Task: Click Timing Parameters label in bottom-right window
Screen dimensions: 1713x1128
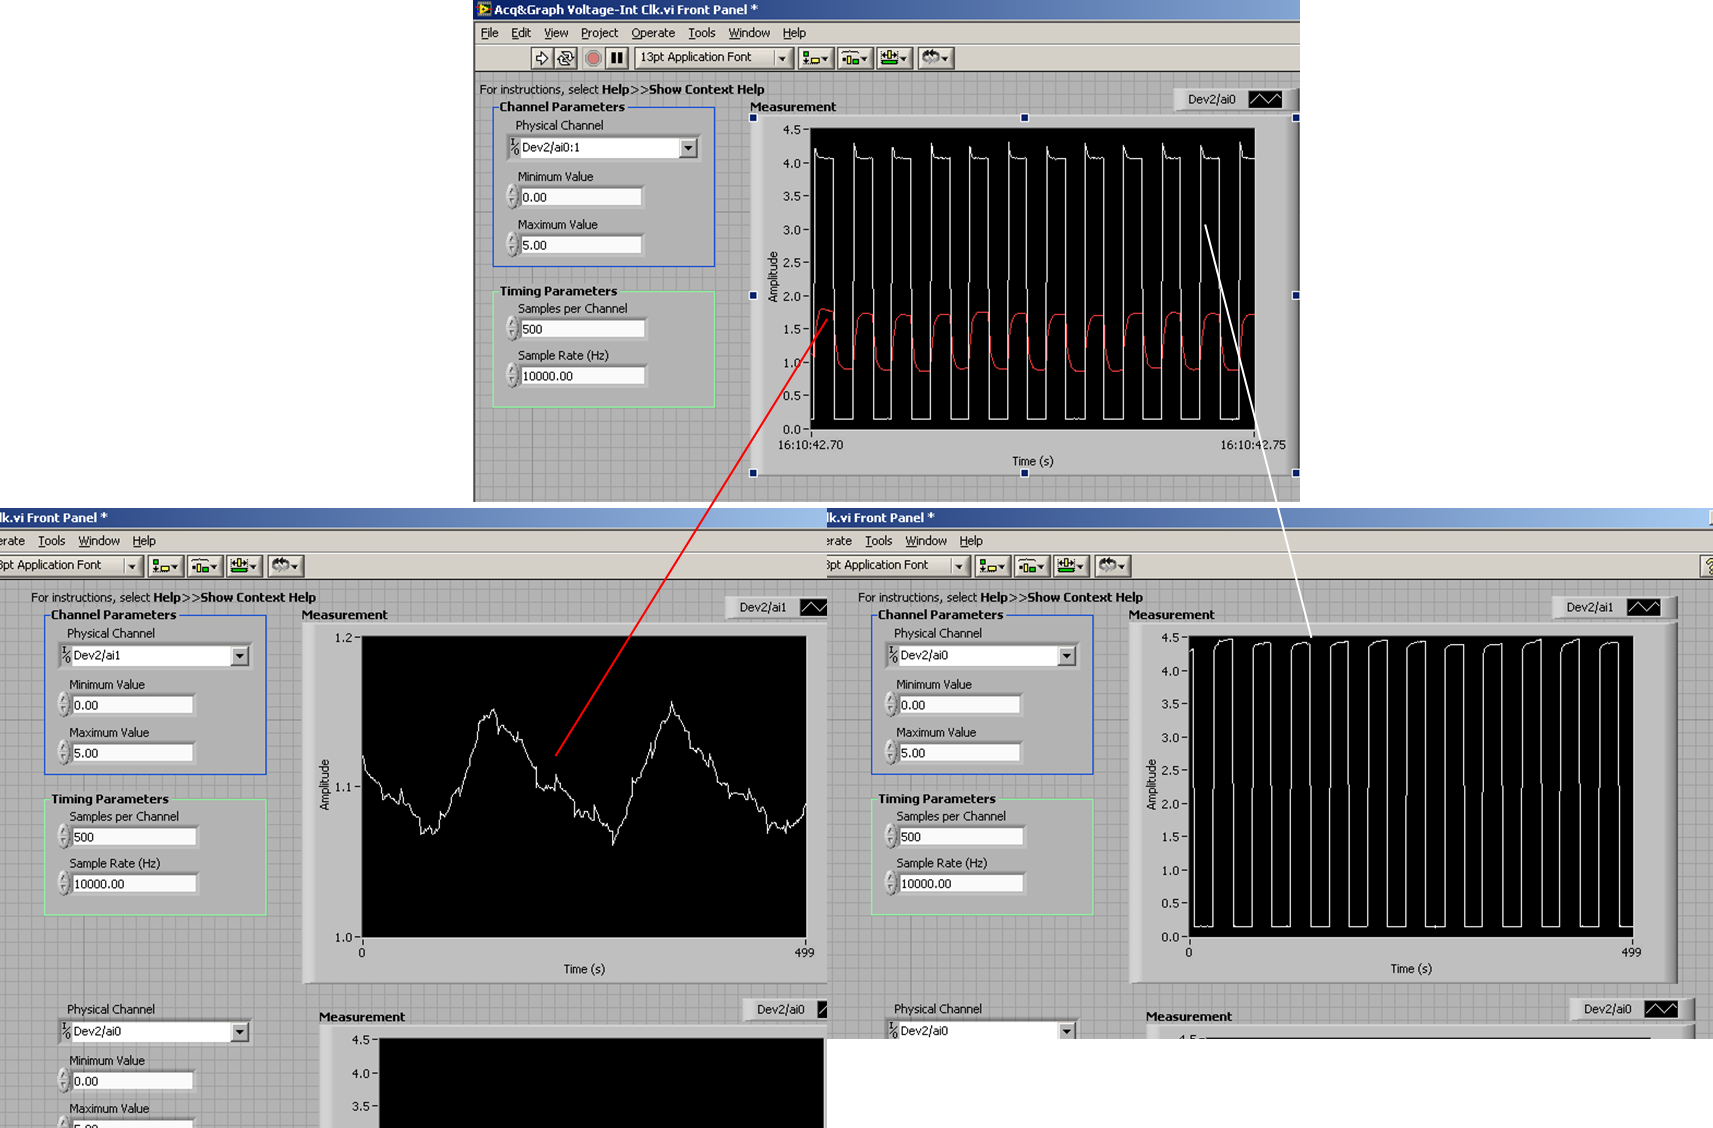Action: pos(937,799)
